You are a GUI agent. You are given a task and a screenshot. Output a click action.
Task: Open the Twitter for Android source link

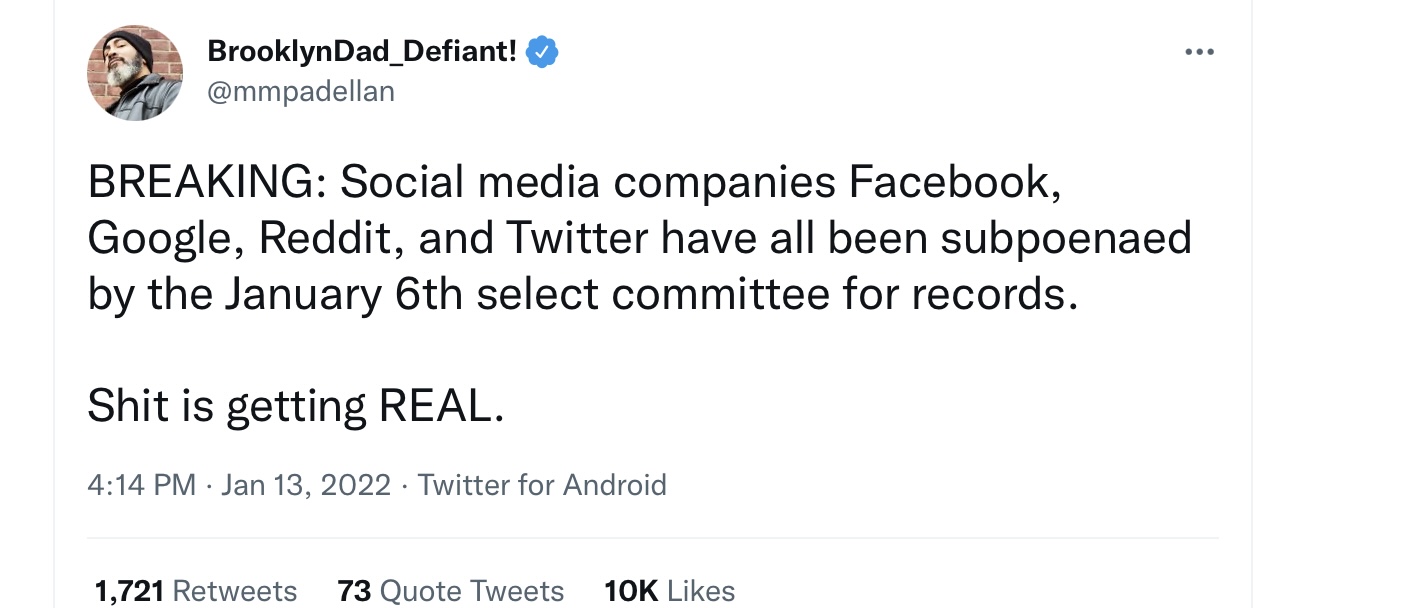pos(542,485)
